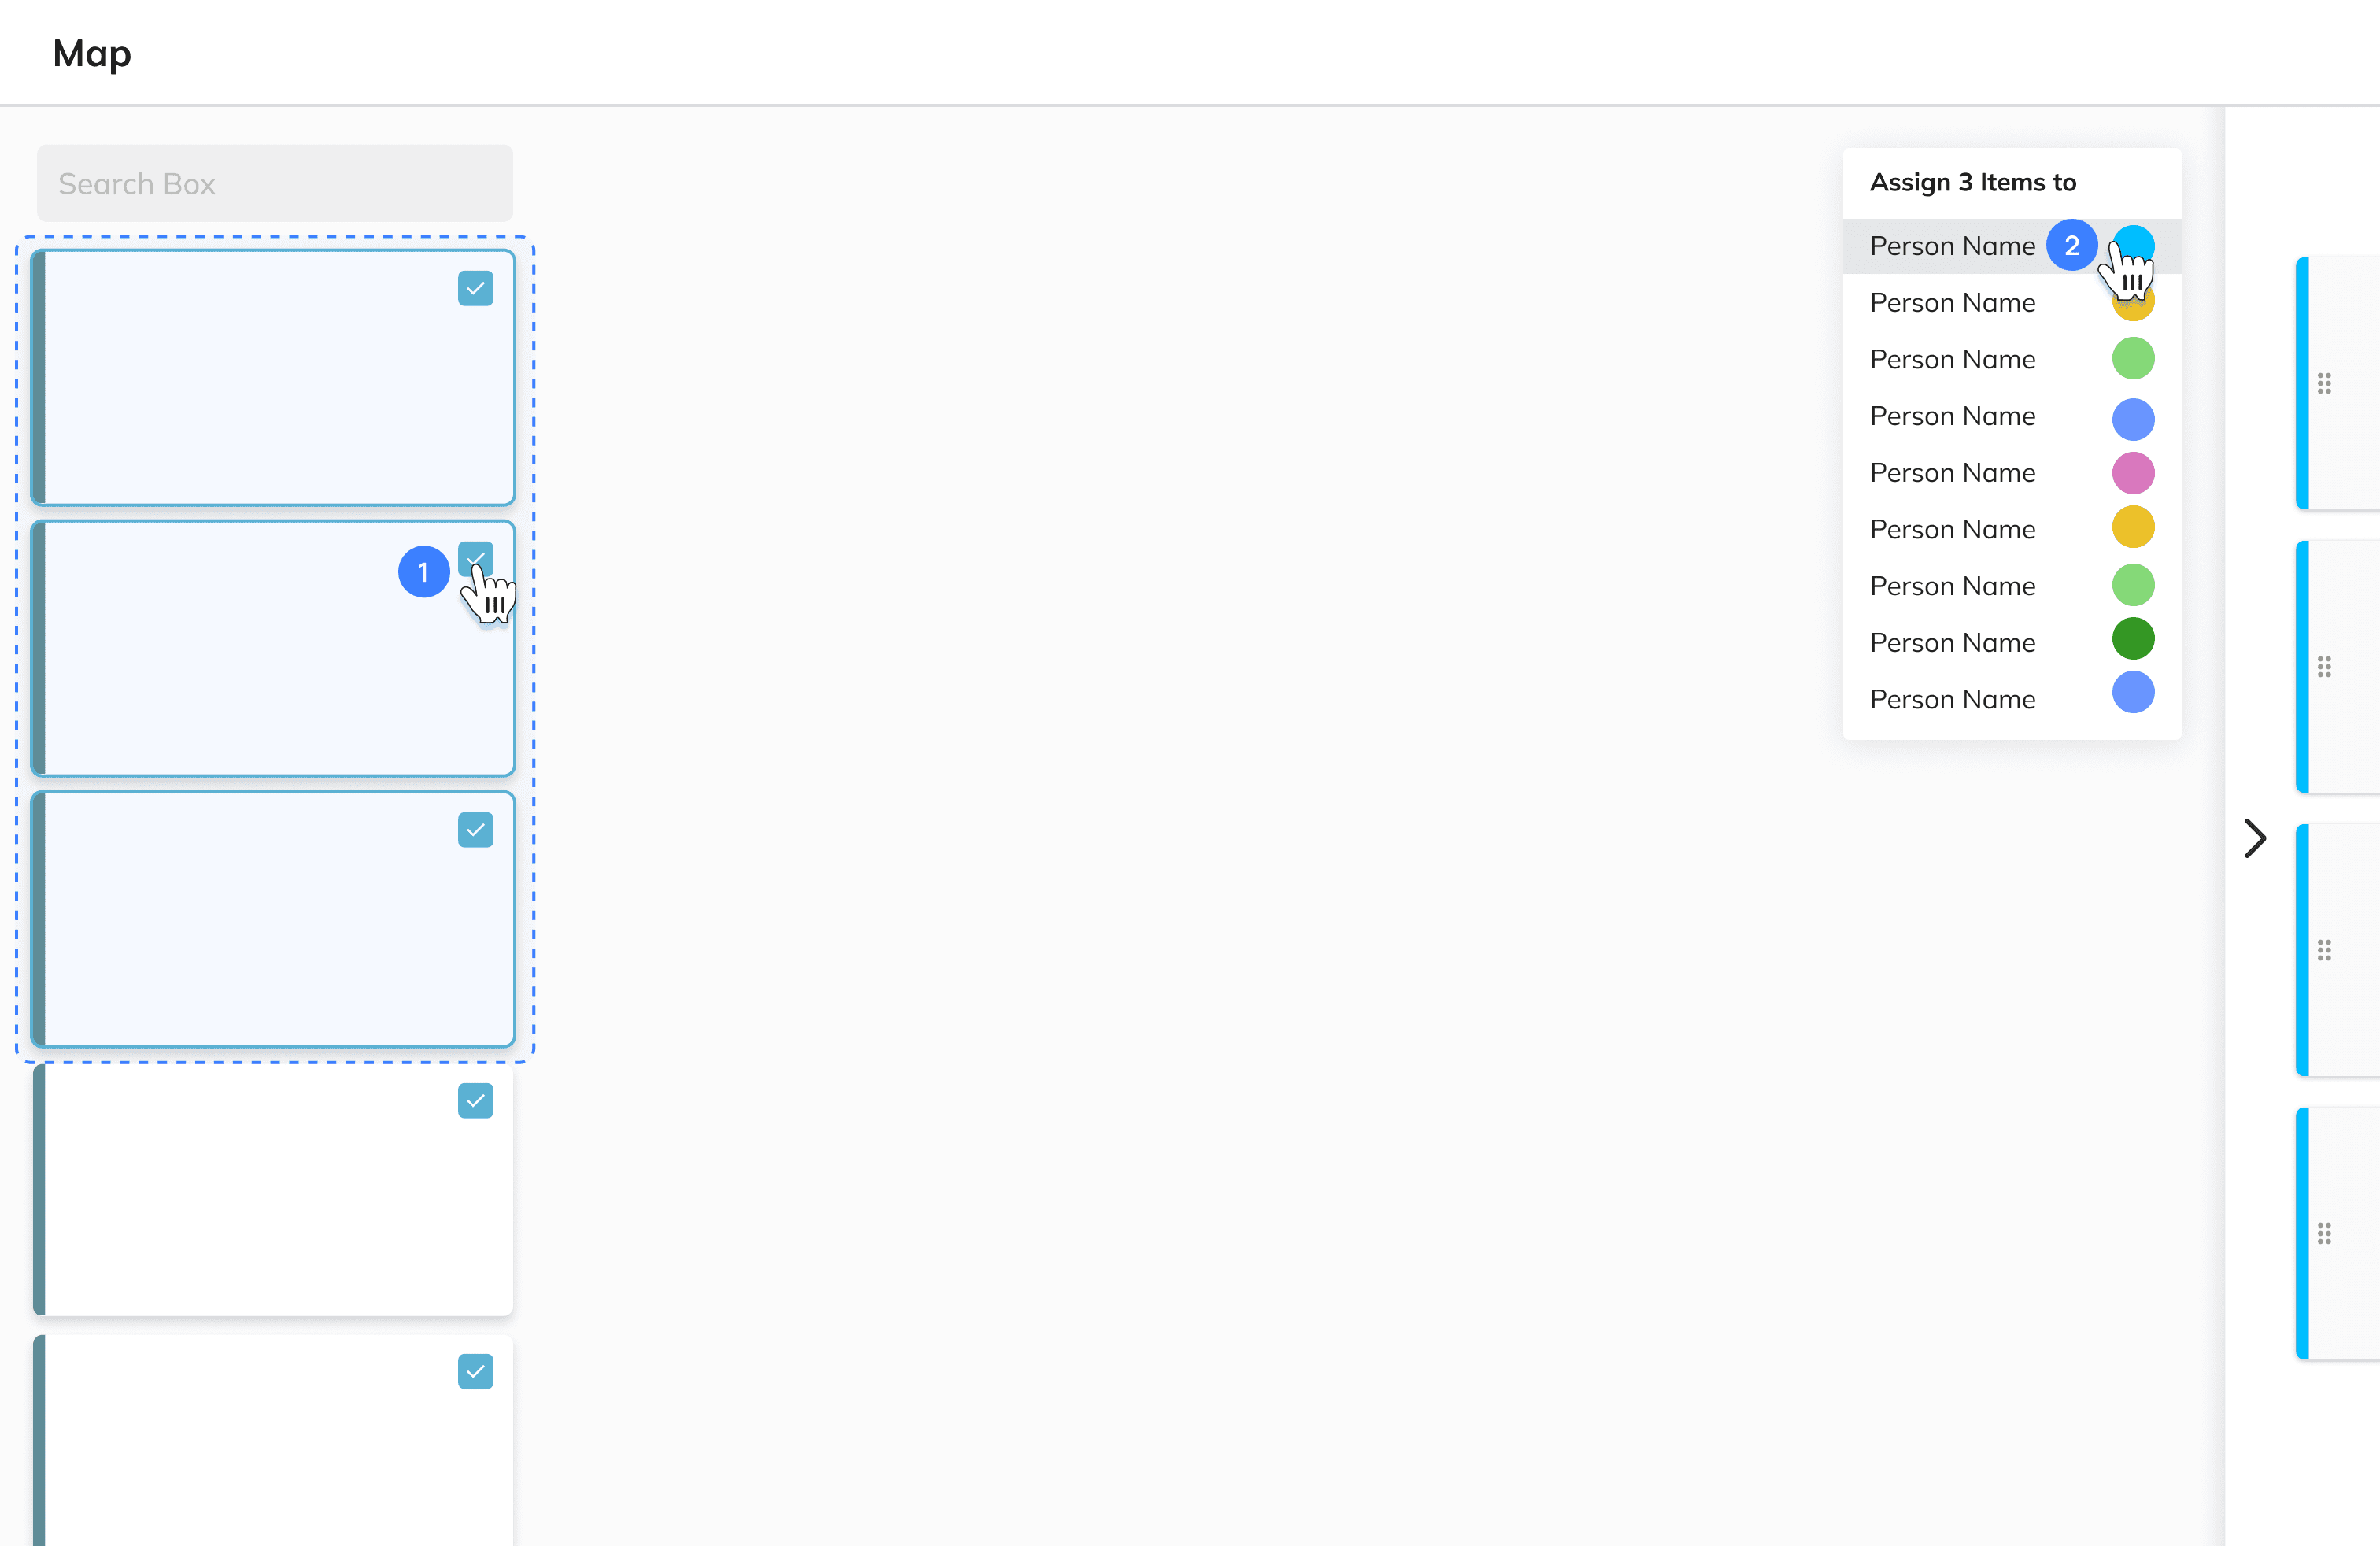
Task: Select third Person Name with light green dot
Action: [x=1951, y=359]
